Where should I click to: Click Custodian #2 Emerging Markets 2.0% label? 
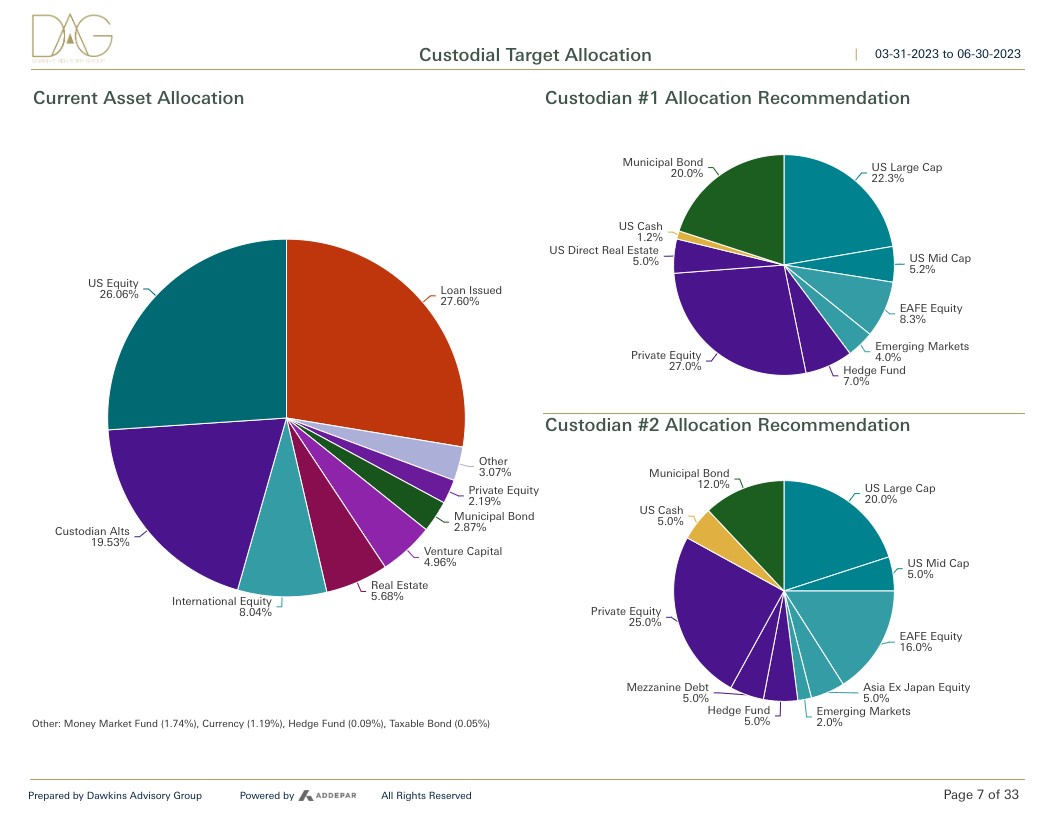pos(863,716)
